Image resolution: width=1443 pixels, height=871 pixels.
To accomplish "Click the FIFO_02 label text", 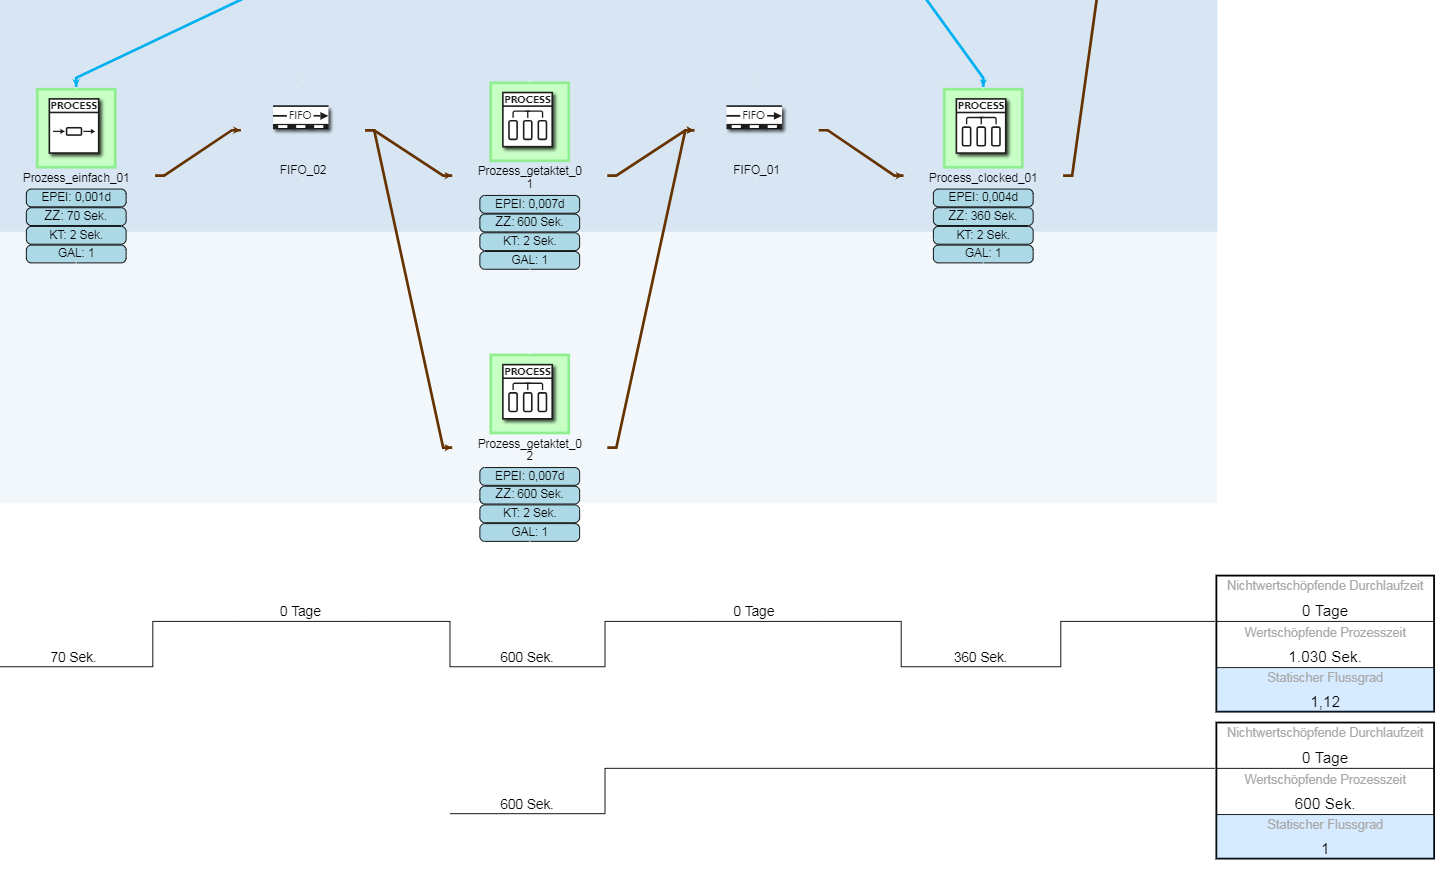I will [x=303, y=170].
